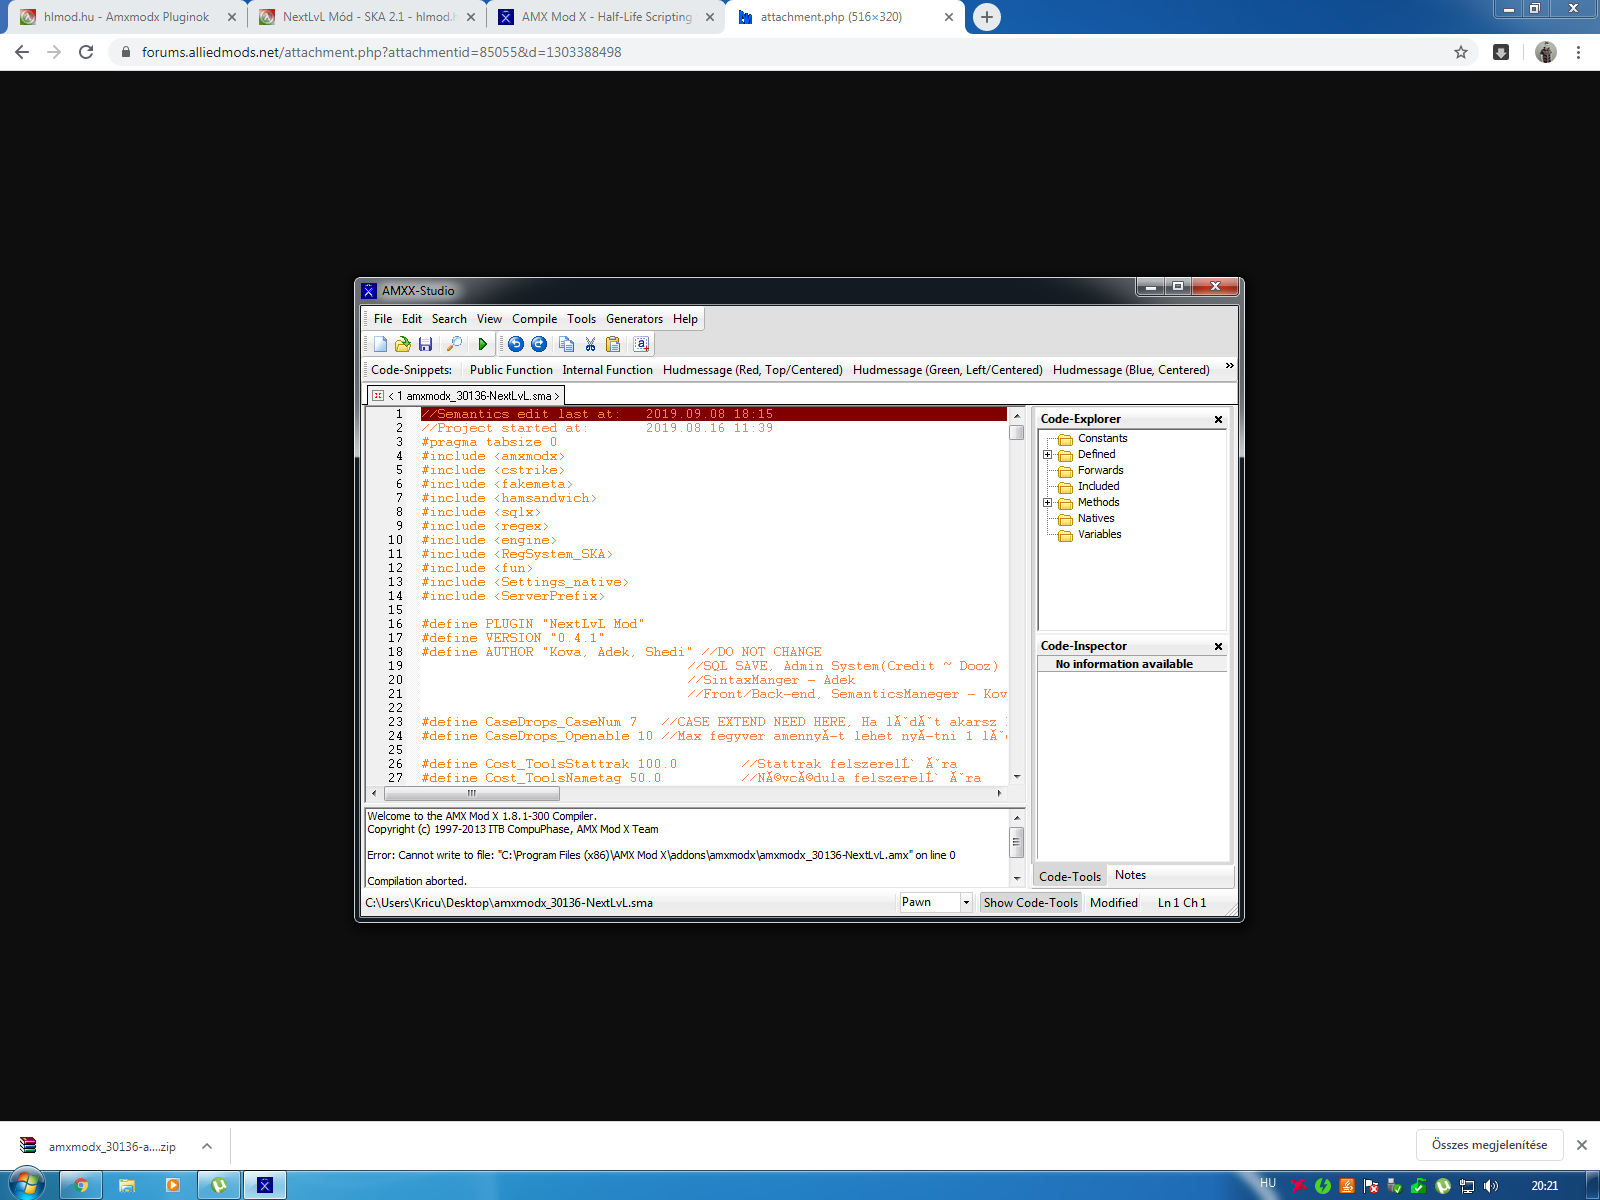Select Constants node in Code-Explorer
Viewport: 1600px width, 1200px height.
1102,438
